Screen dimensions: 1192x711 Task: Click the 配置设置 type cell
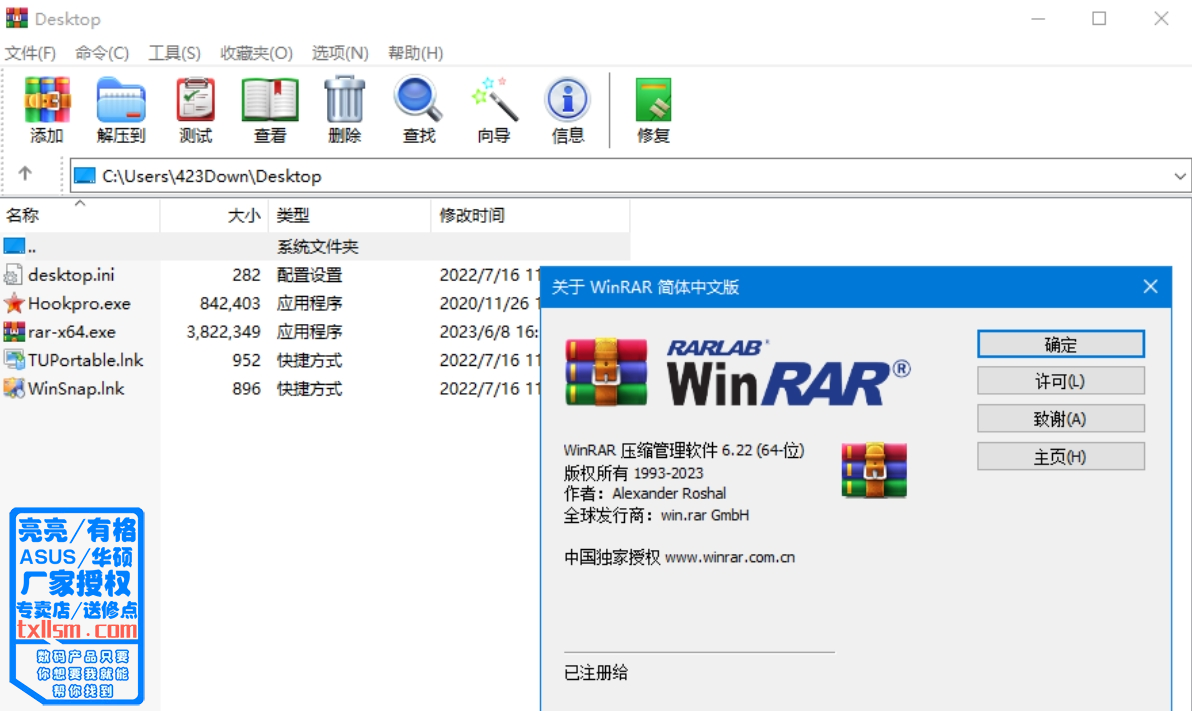309,275
